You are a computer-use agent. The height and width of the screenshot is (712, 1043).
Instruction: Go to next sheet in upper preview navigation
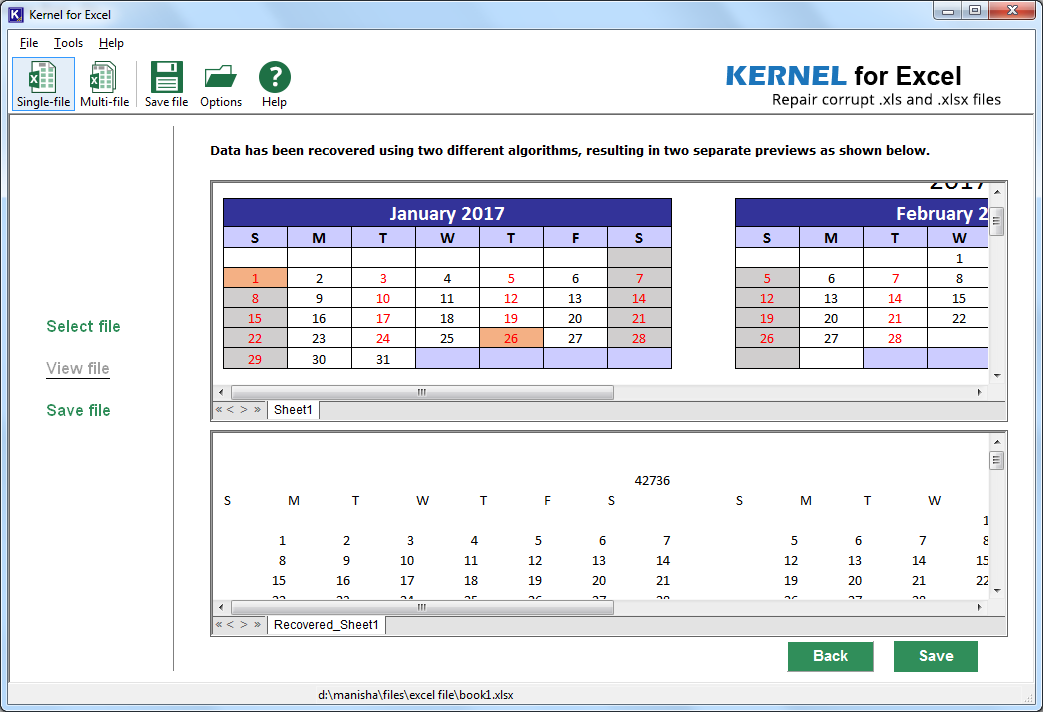pyautogui.click(x=243, y=410)
